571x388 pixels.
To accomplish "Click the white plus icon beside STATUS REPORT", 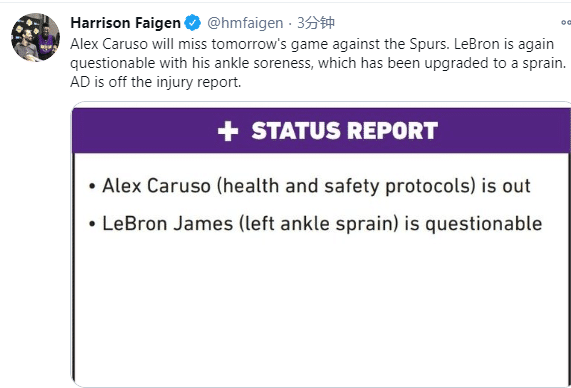I will (x=228, y=131).
